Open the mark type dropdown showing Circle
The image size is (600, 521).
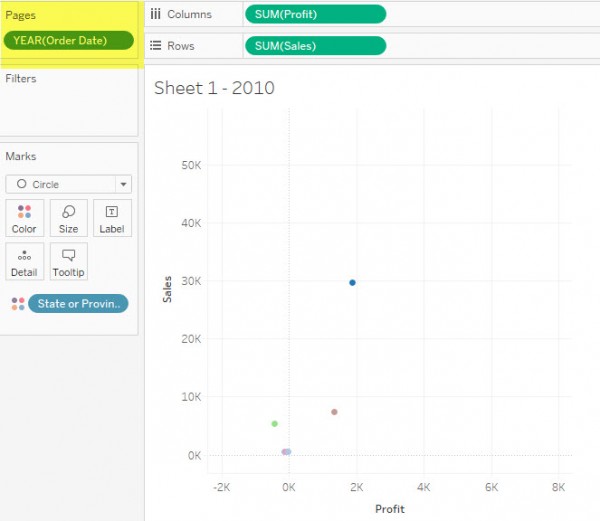[68, 184]
